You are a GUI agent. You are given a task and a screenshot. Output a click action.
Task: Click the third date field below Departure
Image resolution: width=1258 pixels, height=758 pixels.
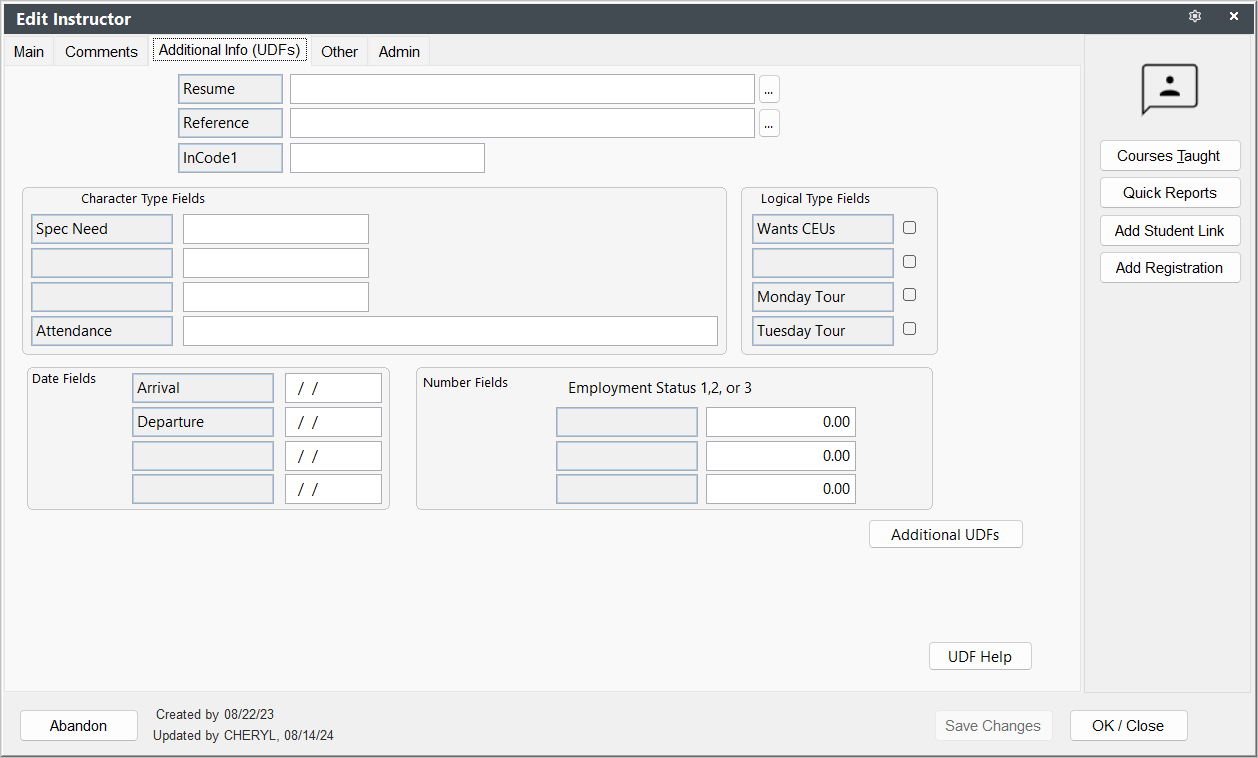(x=333, y=456)
